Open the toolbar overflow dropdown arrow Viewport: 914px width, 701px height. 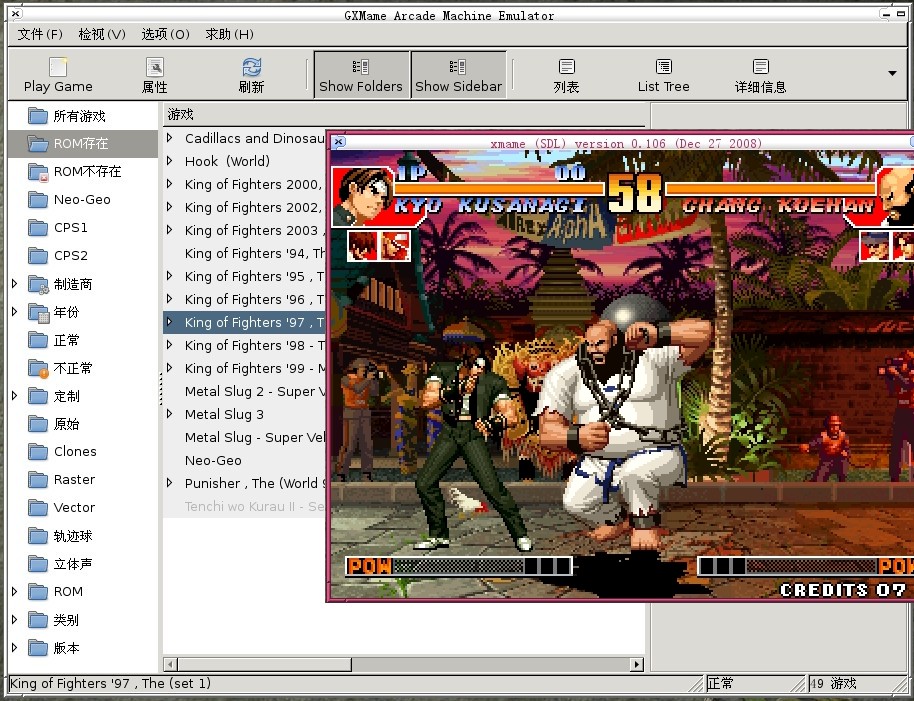click(x=892, y=73)
